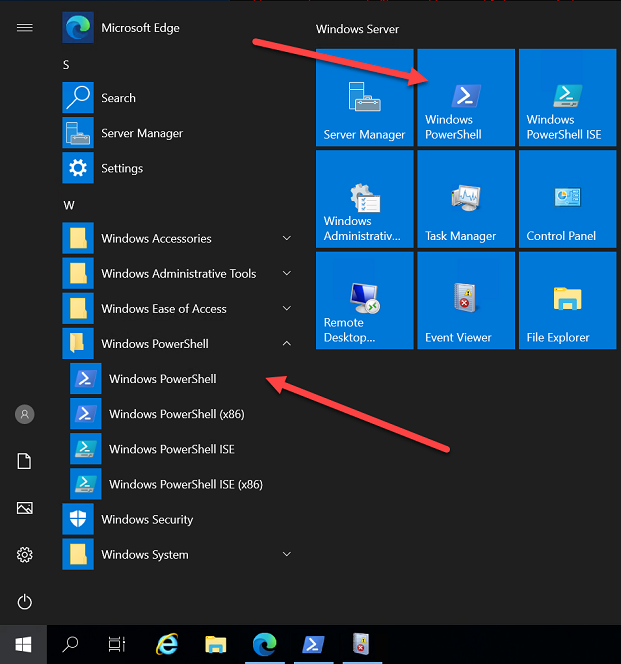
Task: Click the Windows Administrative Tools folder icon
Action: click(78, 273)
